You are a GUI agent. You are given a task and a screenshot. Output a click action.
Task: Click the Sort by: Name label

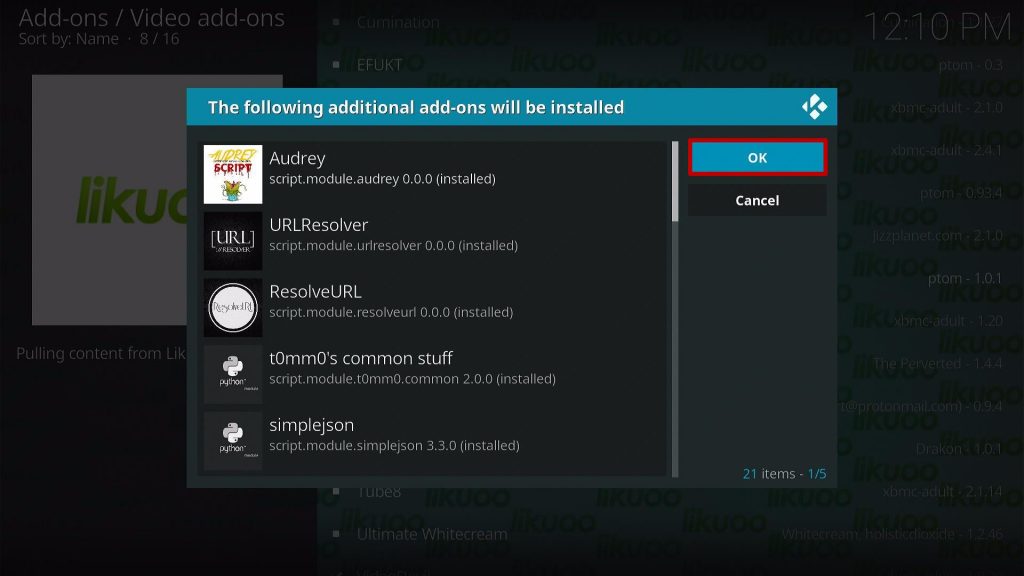tap(69, 39)
